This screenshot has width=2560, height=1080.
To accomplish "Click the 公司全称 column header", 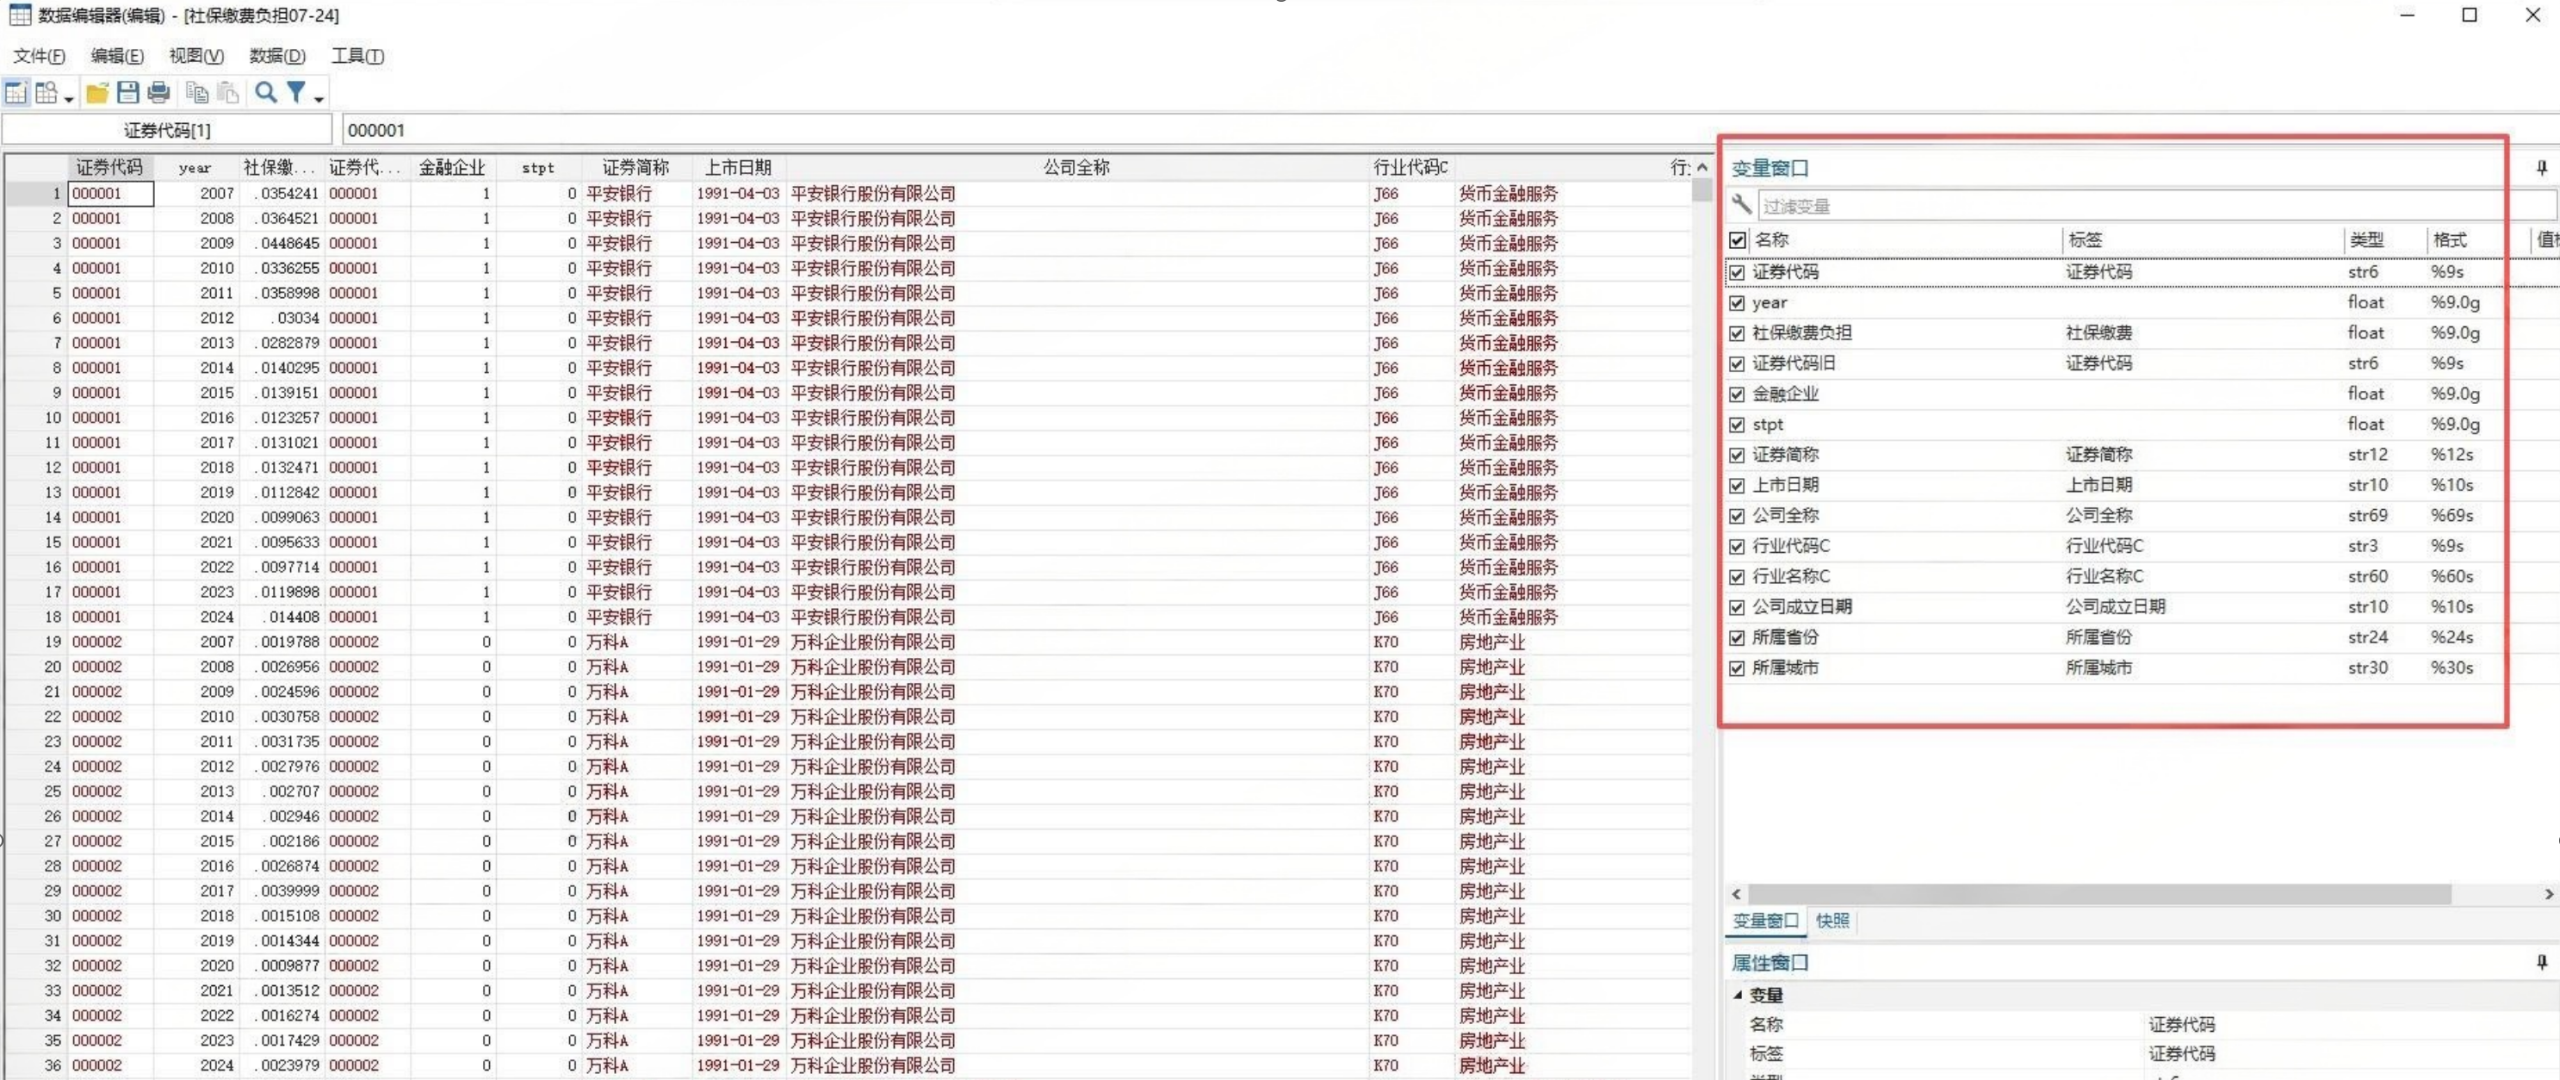I will (x=1076, y=167).
